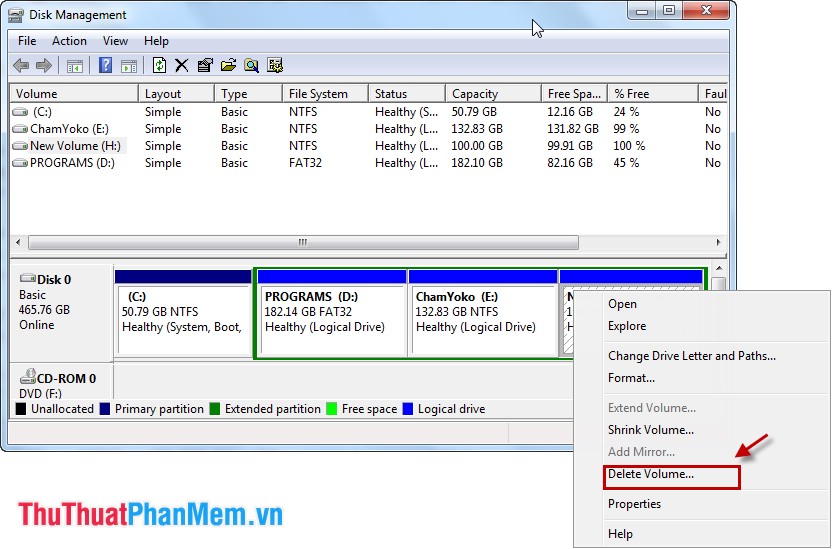Click the drive icon next to (C:) in list

point(20,112)
